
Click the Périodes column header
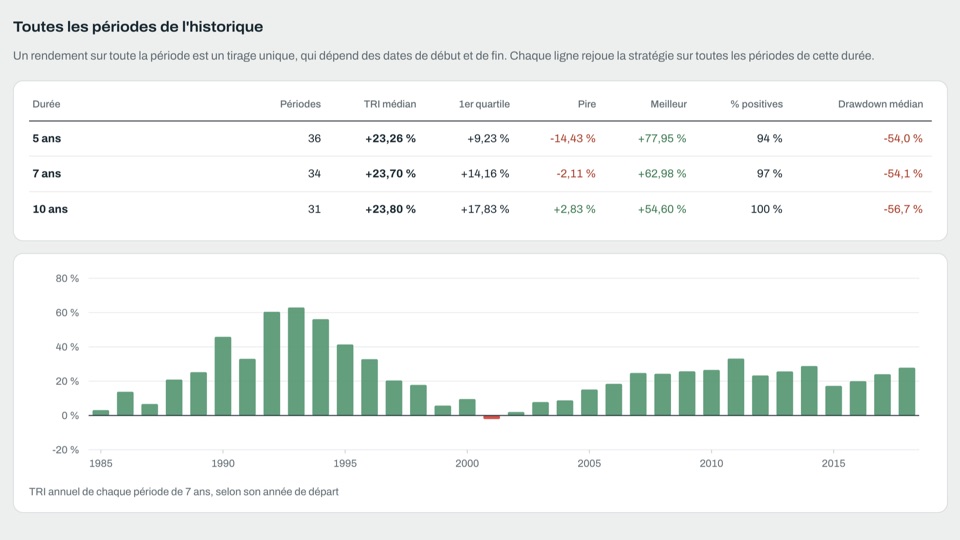click(300, 104)
